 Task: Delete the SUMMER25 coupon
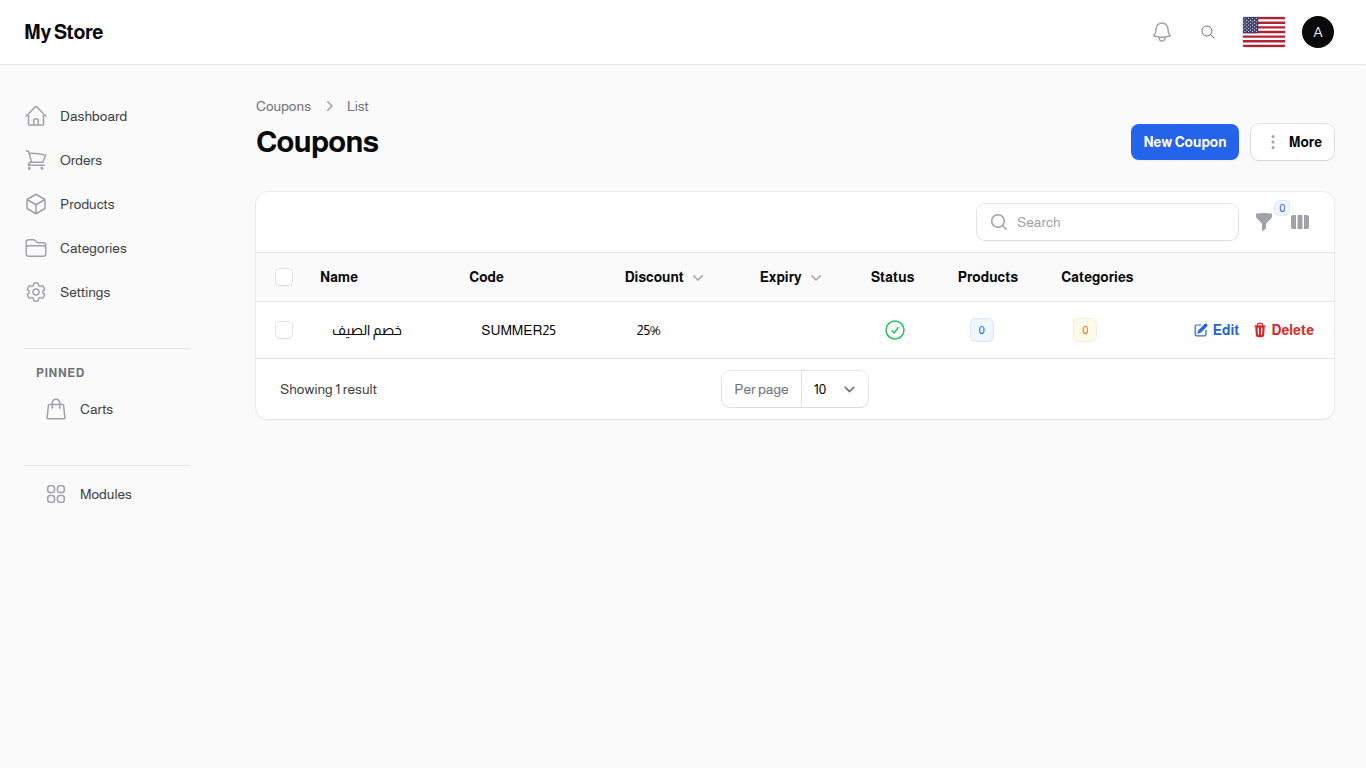tap(1283, 330)
